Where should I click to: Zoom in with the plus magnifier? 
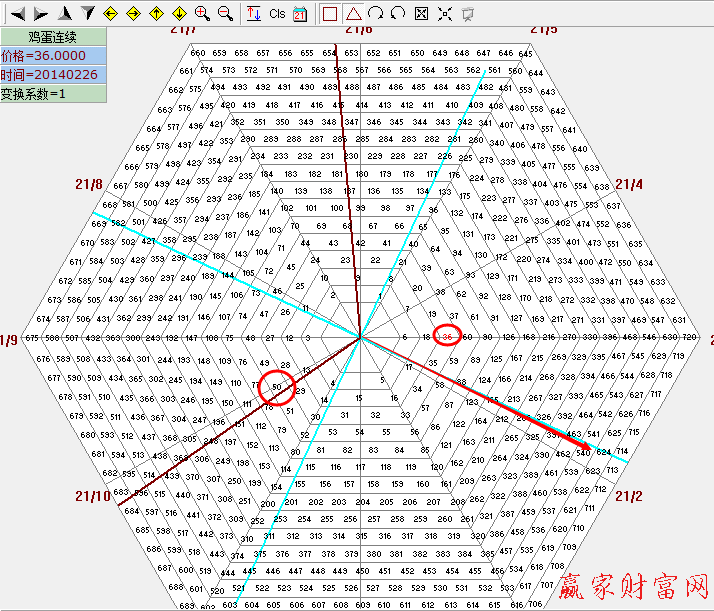tap(202, 14)
